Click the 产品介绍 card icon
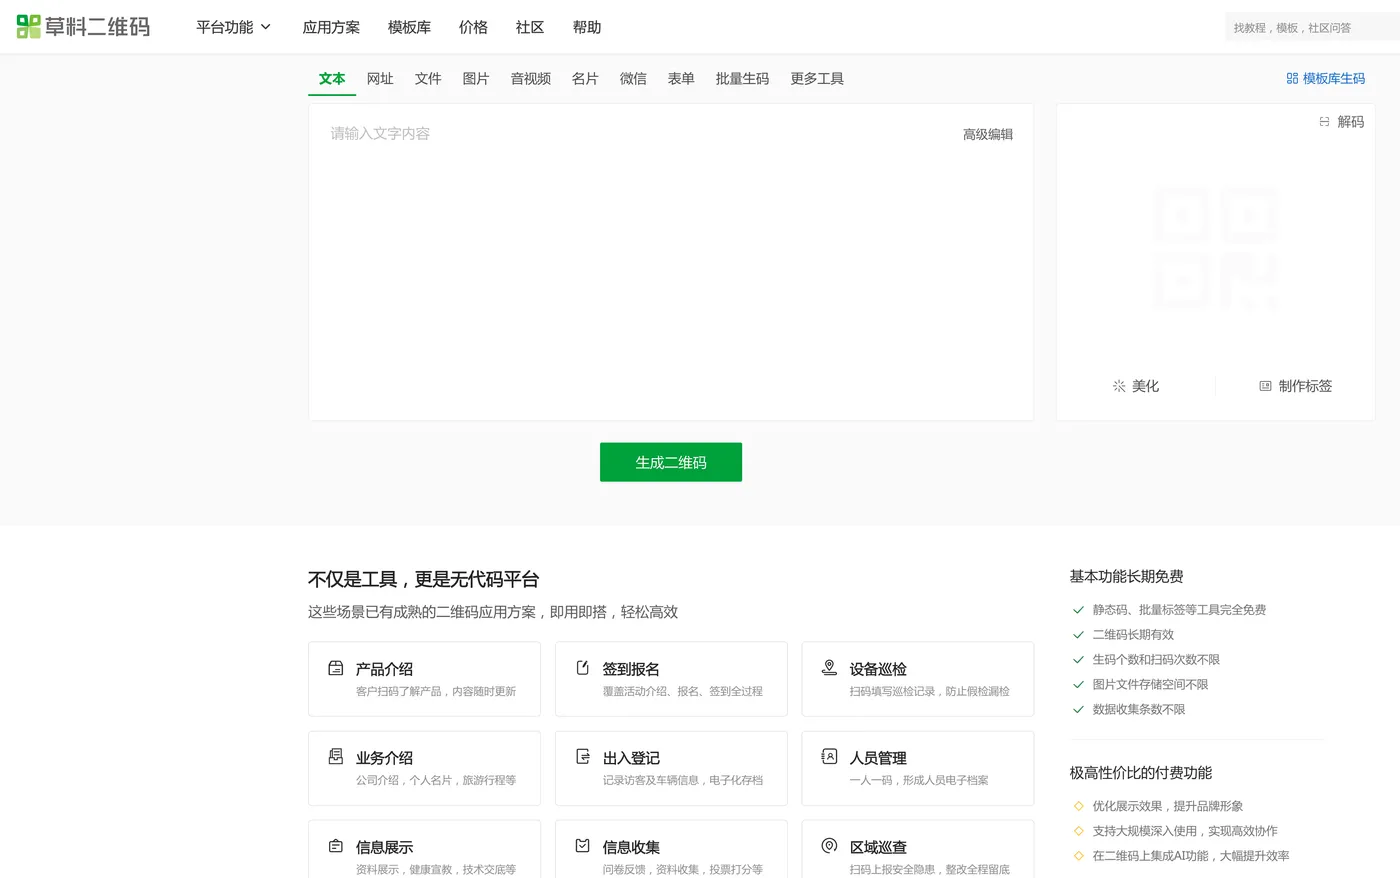Screen dimensions: 1400x878 click(336, 668)
